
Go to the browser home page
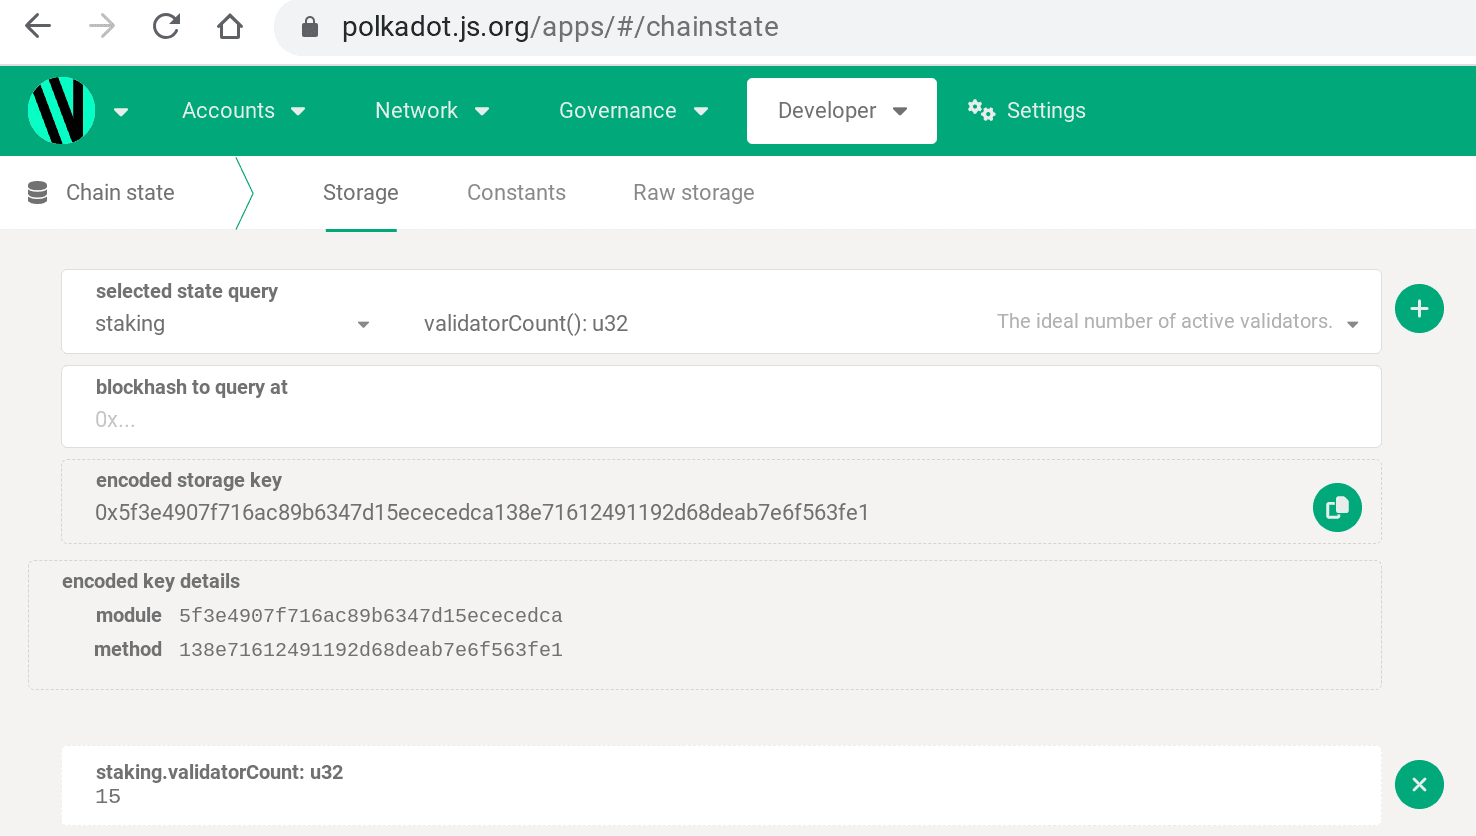click(x=229, y=27)
